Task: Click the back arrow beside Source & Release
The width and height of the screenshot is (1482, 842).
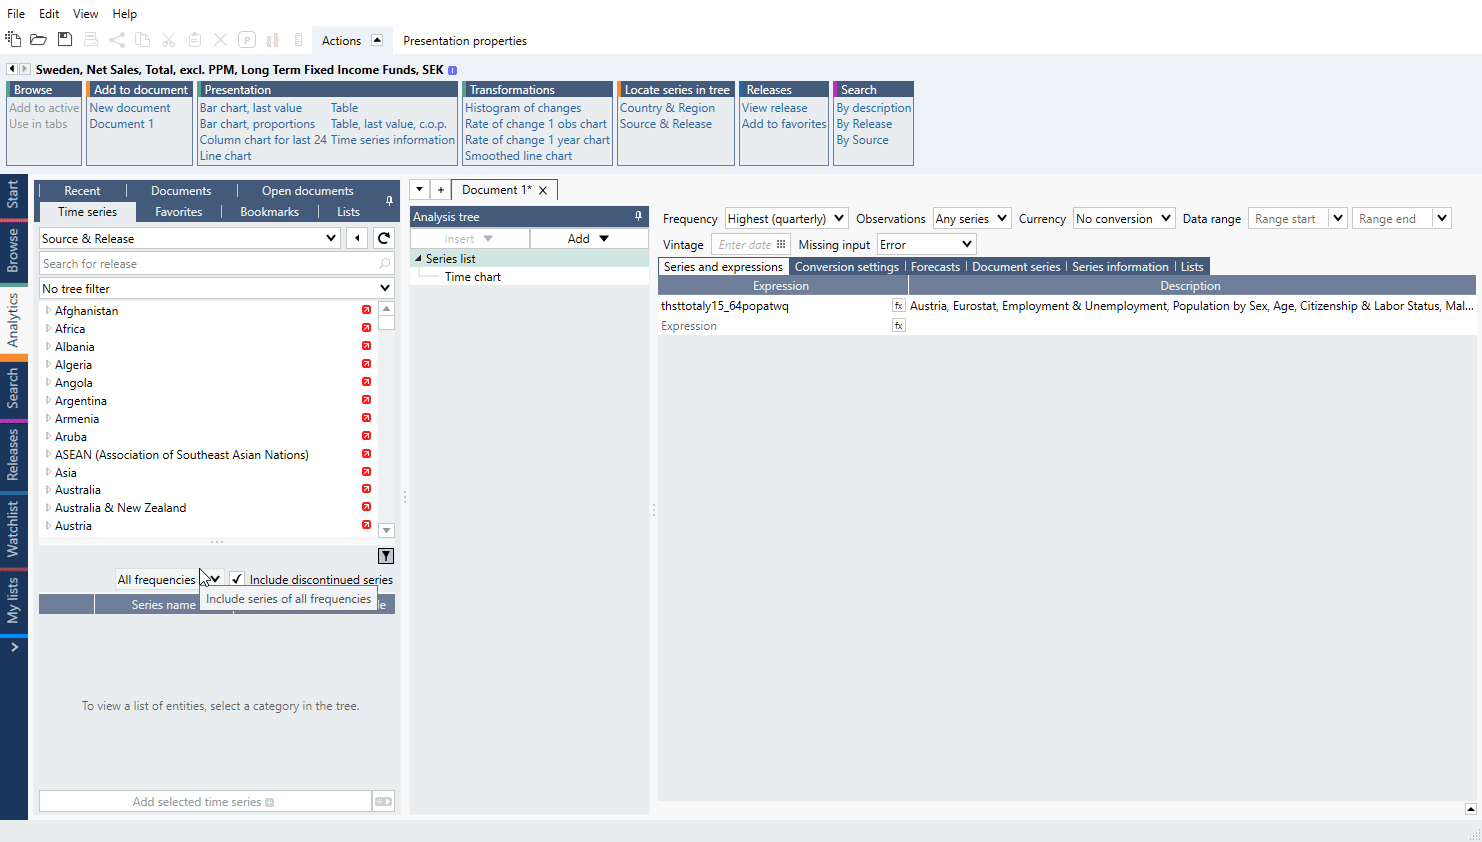Action: click(357, 238)
